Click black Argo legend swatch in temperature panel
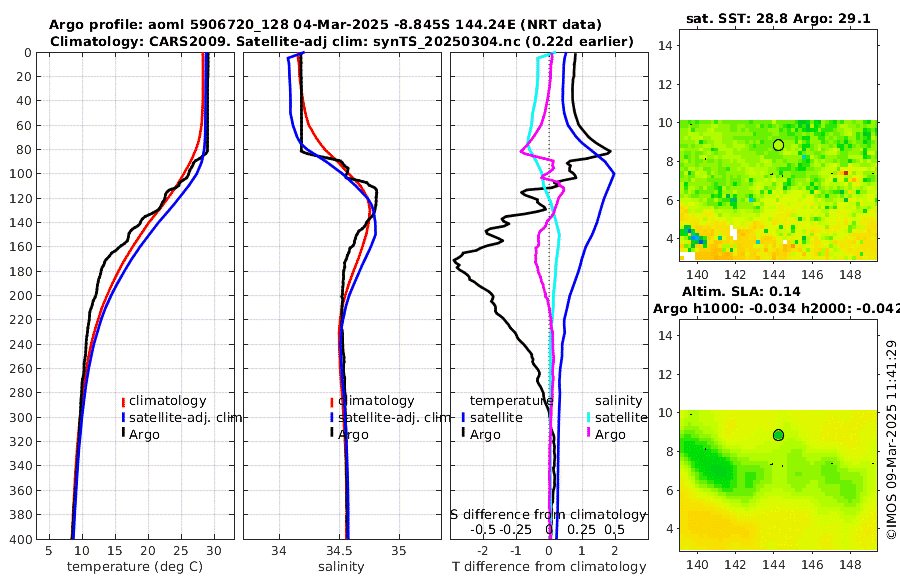Viewport: 900px width, 580px height. 123,433
